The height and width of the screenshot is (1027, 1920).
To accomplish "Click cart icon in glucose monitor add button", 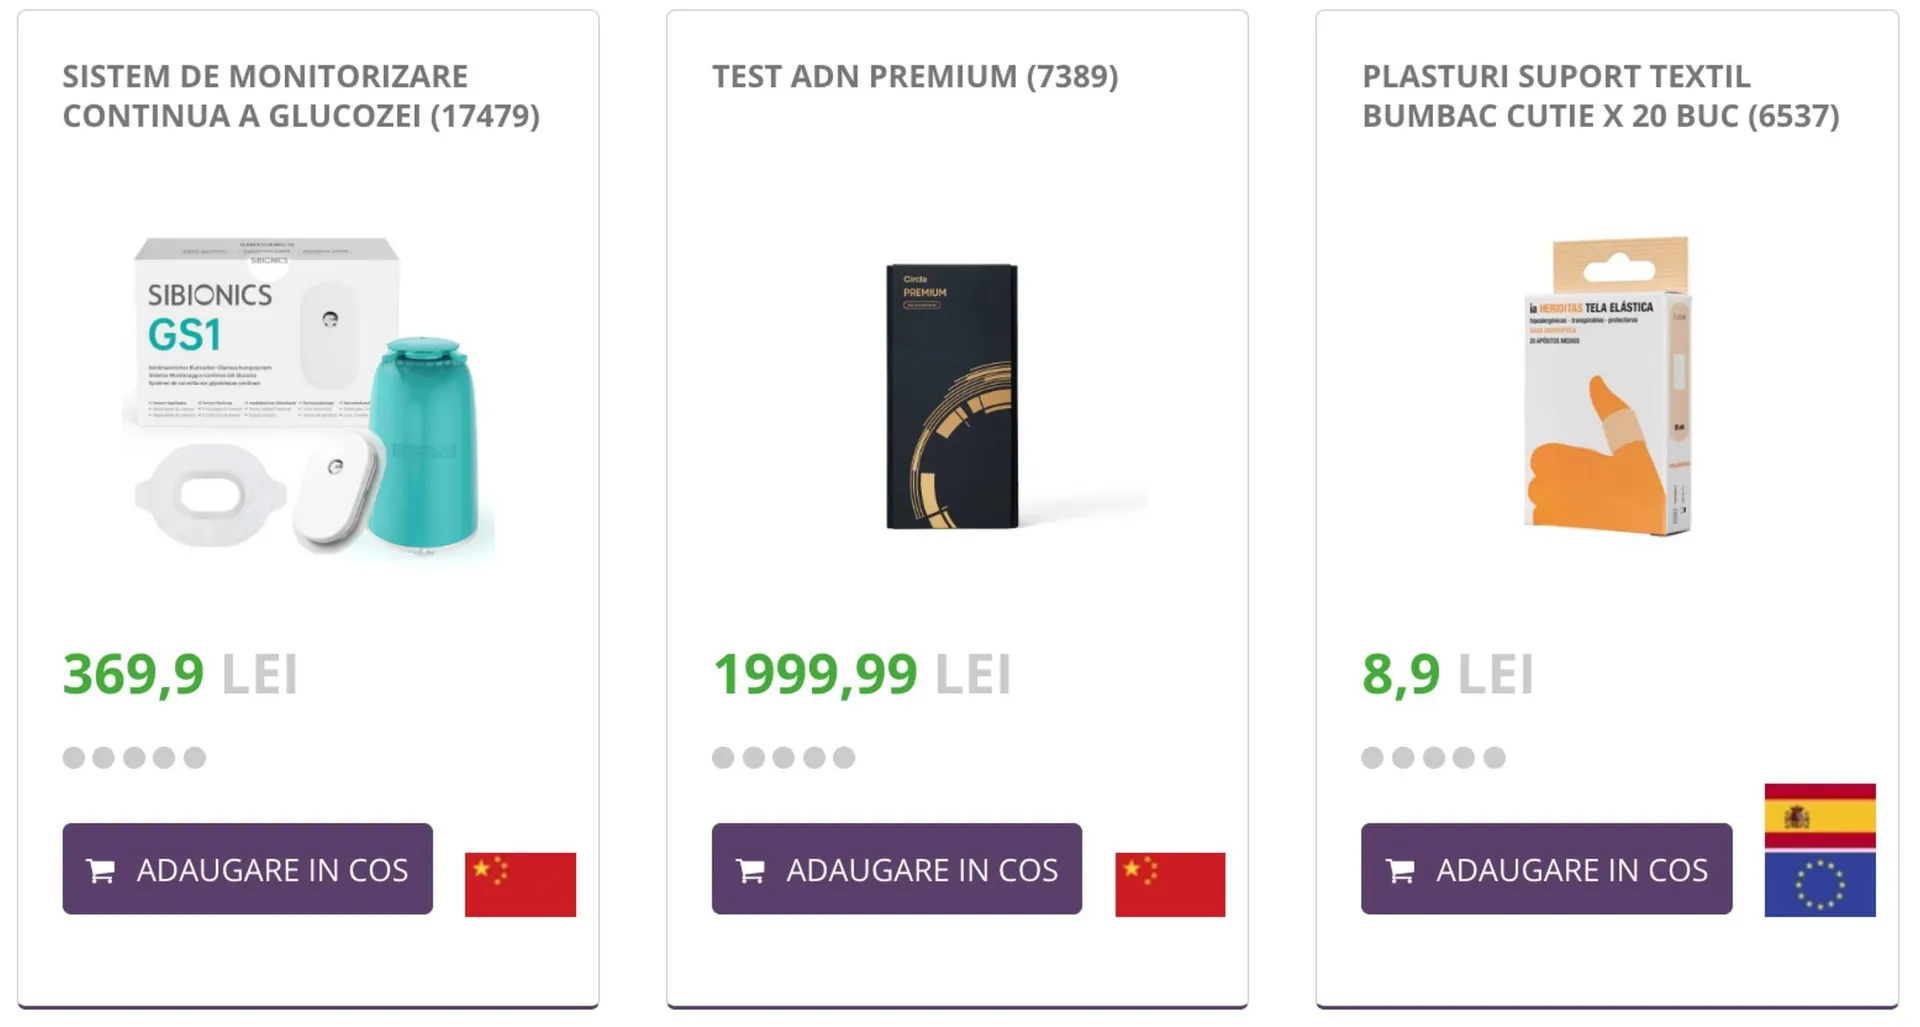I will coord(101,870).
